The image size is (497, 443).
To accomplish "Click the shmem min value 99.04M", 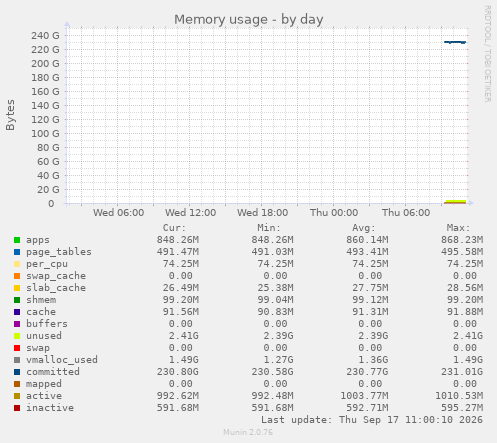I will coord(275,300).
